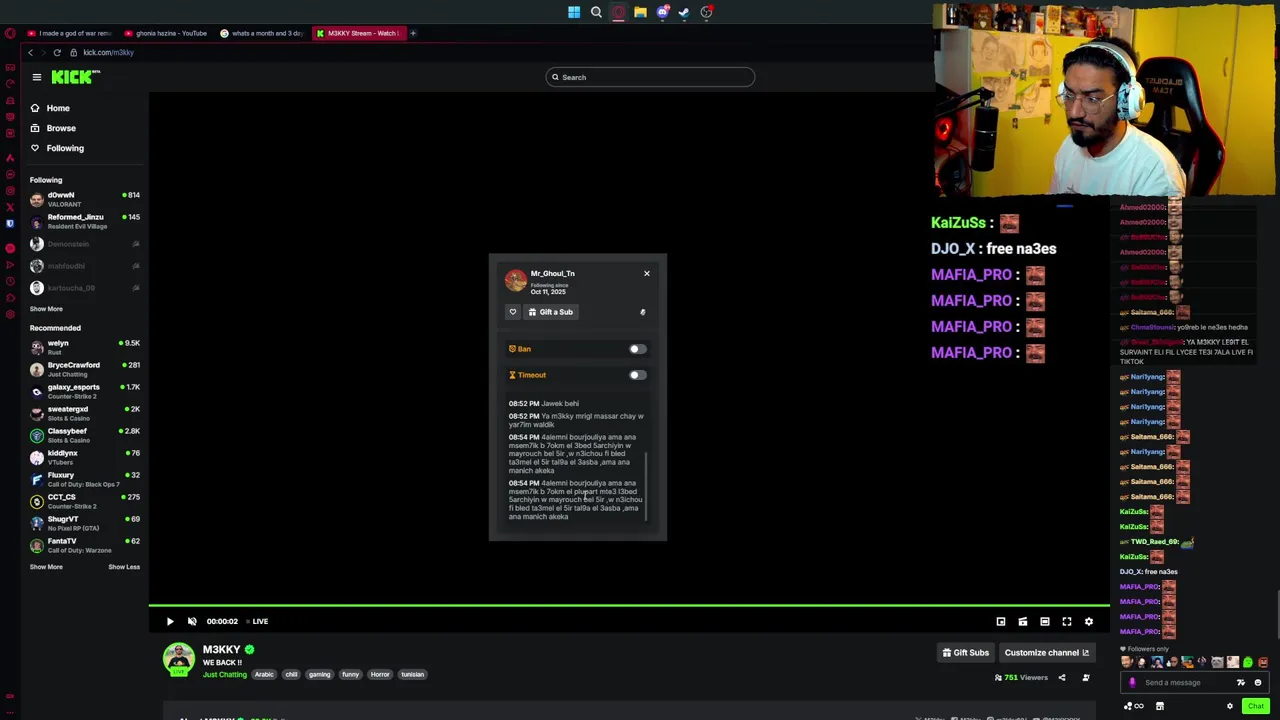1280x720 pixels.
Task: Switch to ghonia hazina YouTube tab
Action: 166,33
